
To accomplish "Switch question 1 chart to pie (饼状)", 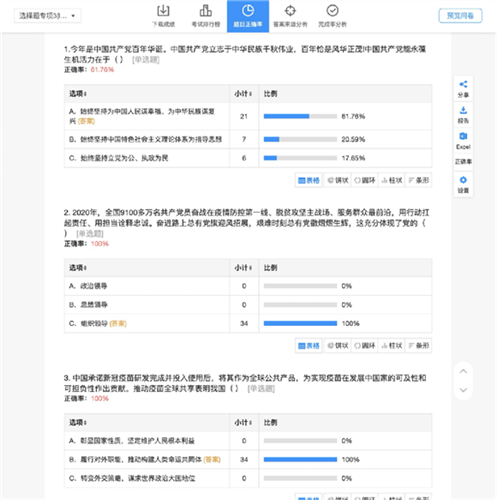I will pyautogui.click(x=337, y=180).
